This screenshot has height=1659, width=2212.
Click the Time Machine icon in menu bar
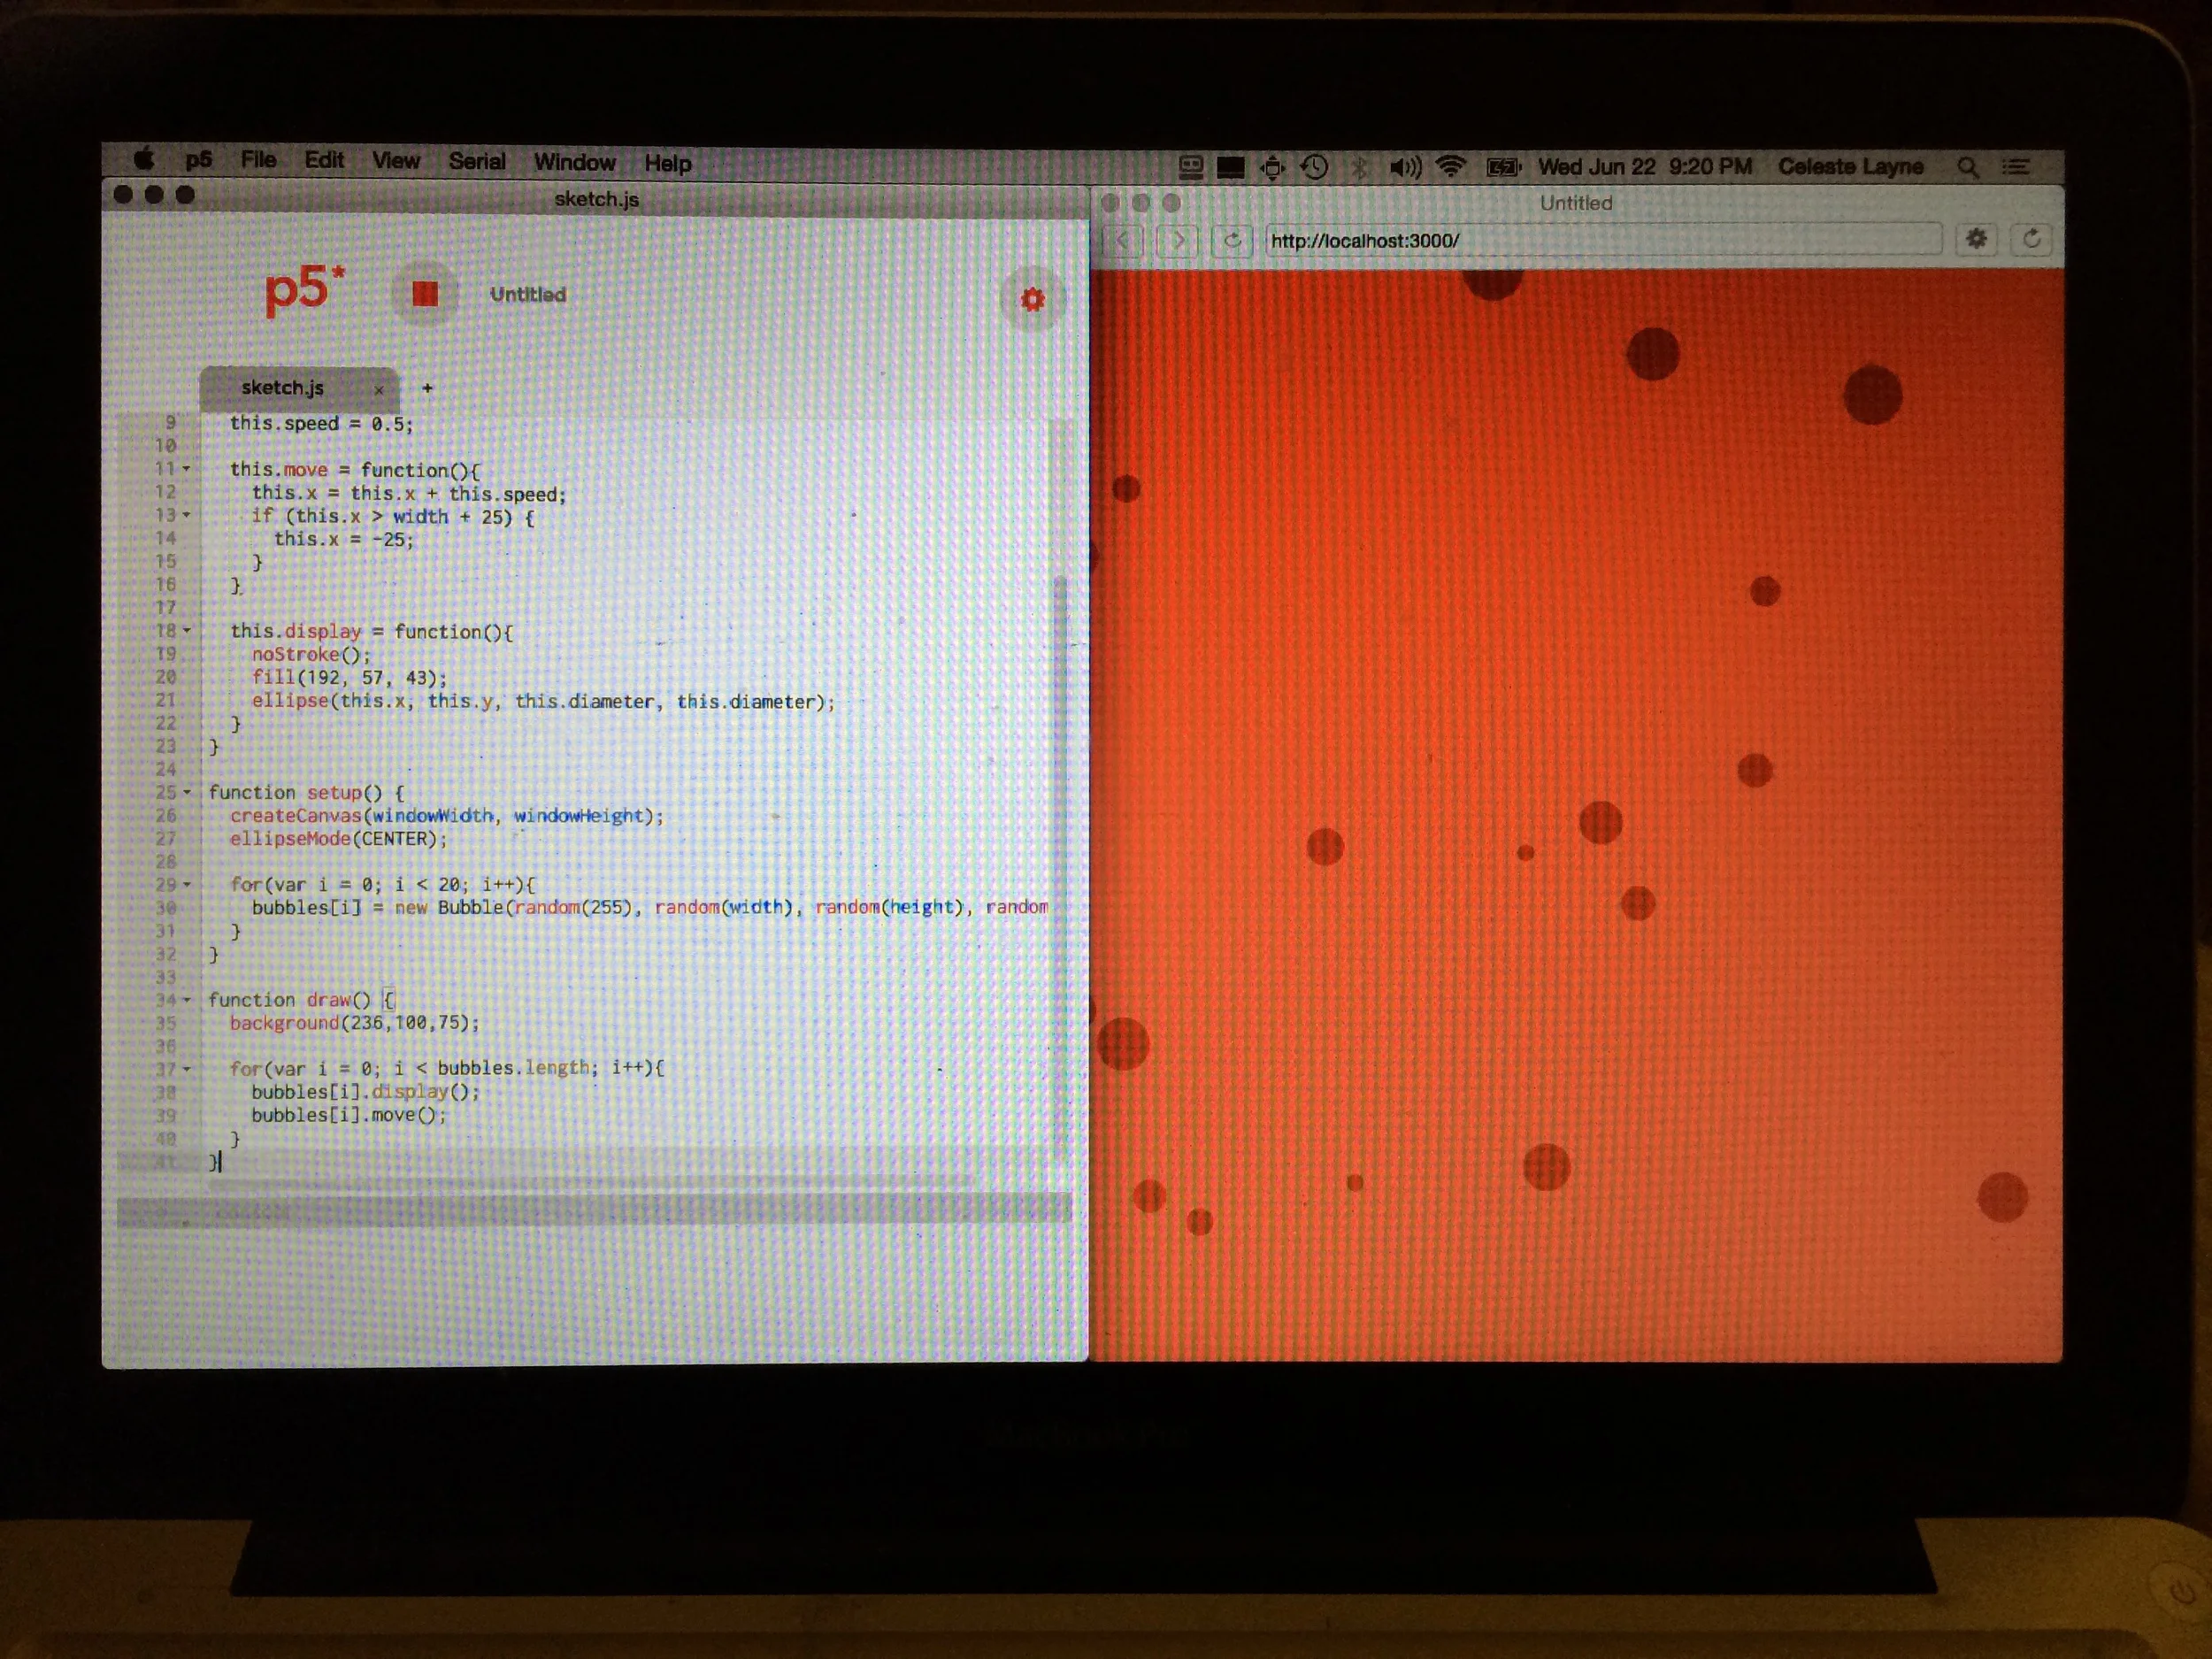(1315, 167)
